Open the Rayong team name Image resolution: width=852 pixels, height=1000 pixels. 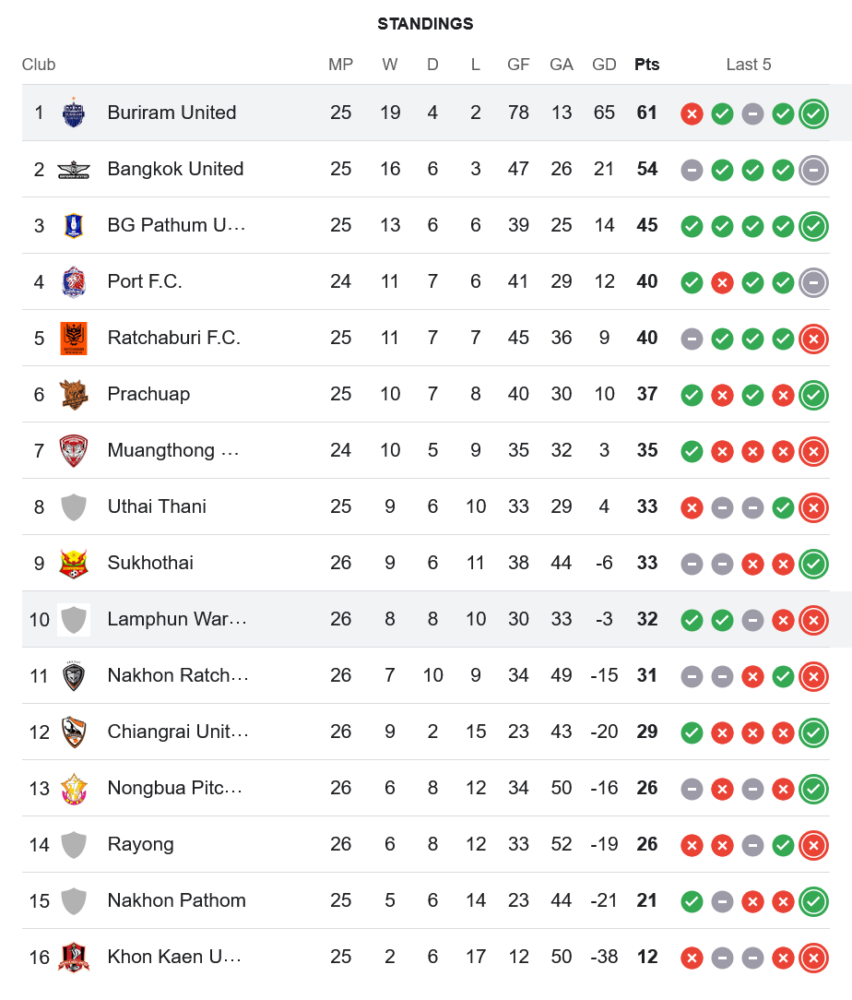click(x=140, y=845)
